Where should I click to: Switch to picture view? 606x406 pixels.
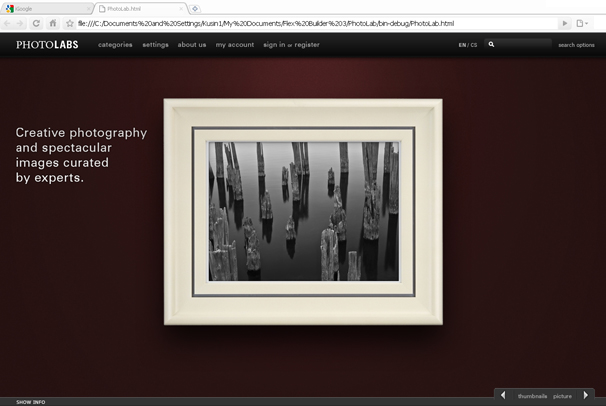(x=562, y=397)
